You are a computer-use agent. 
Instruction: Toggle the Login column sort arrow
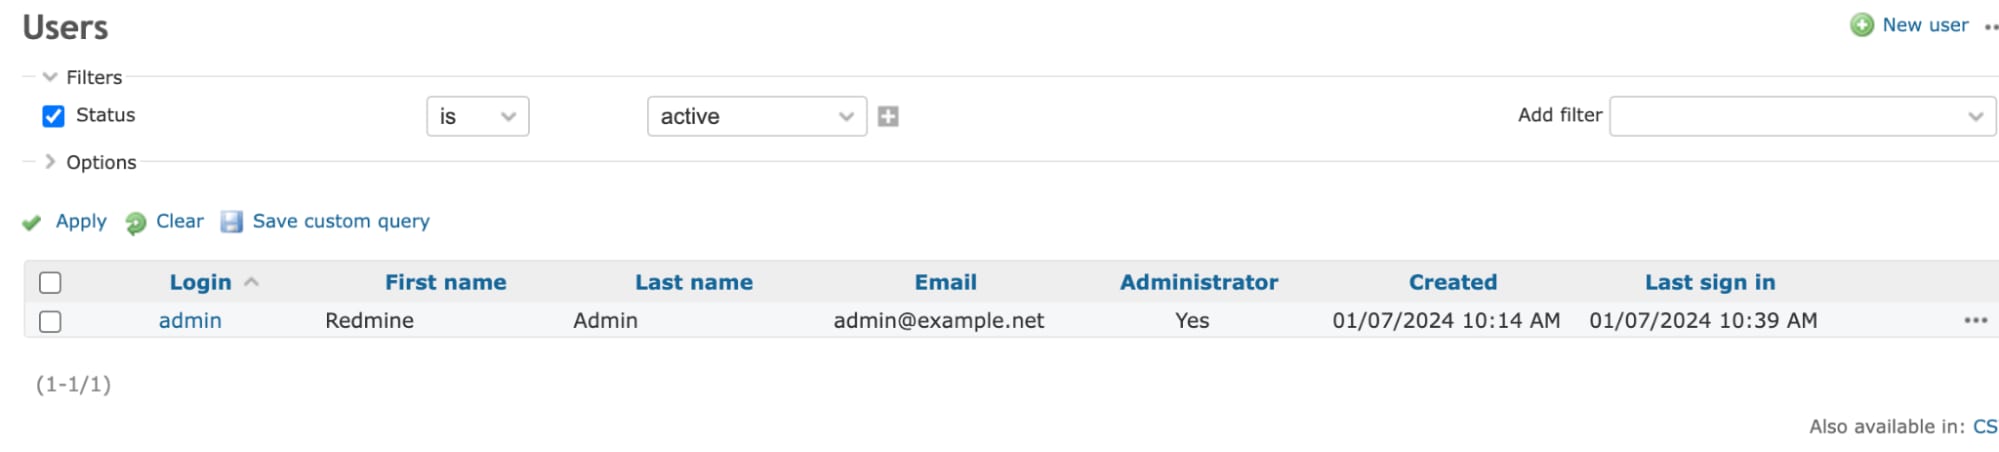pos(252,283)
